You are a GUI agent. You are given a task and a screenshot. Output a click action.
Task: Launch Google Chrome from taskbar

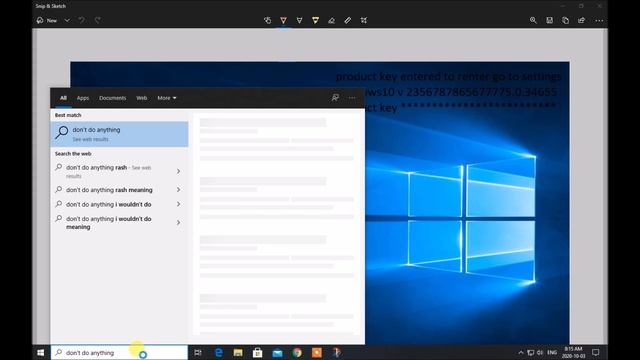(x=297, y=353)
